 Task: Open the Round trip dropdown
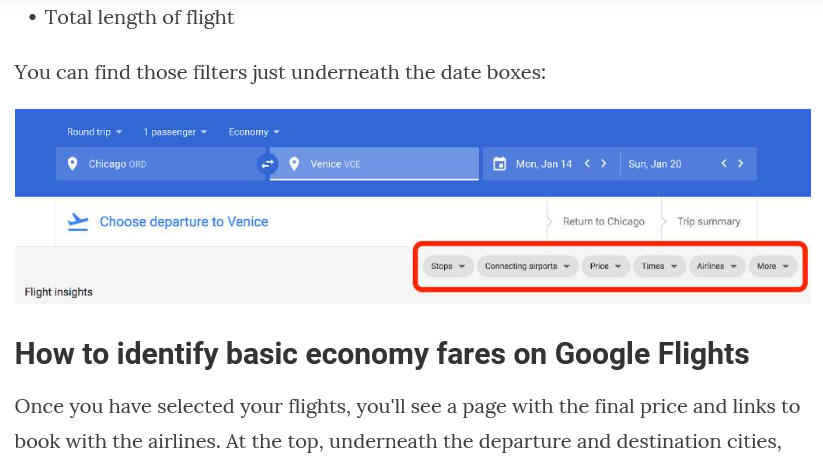point(94,132)
